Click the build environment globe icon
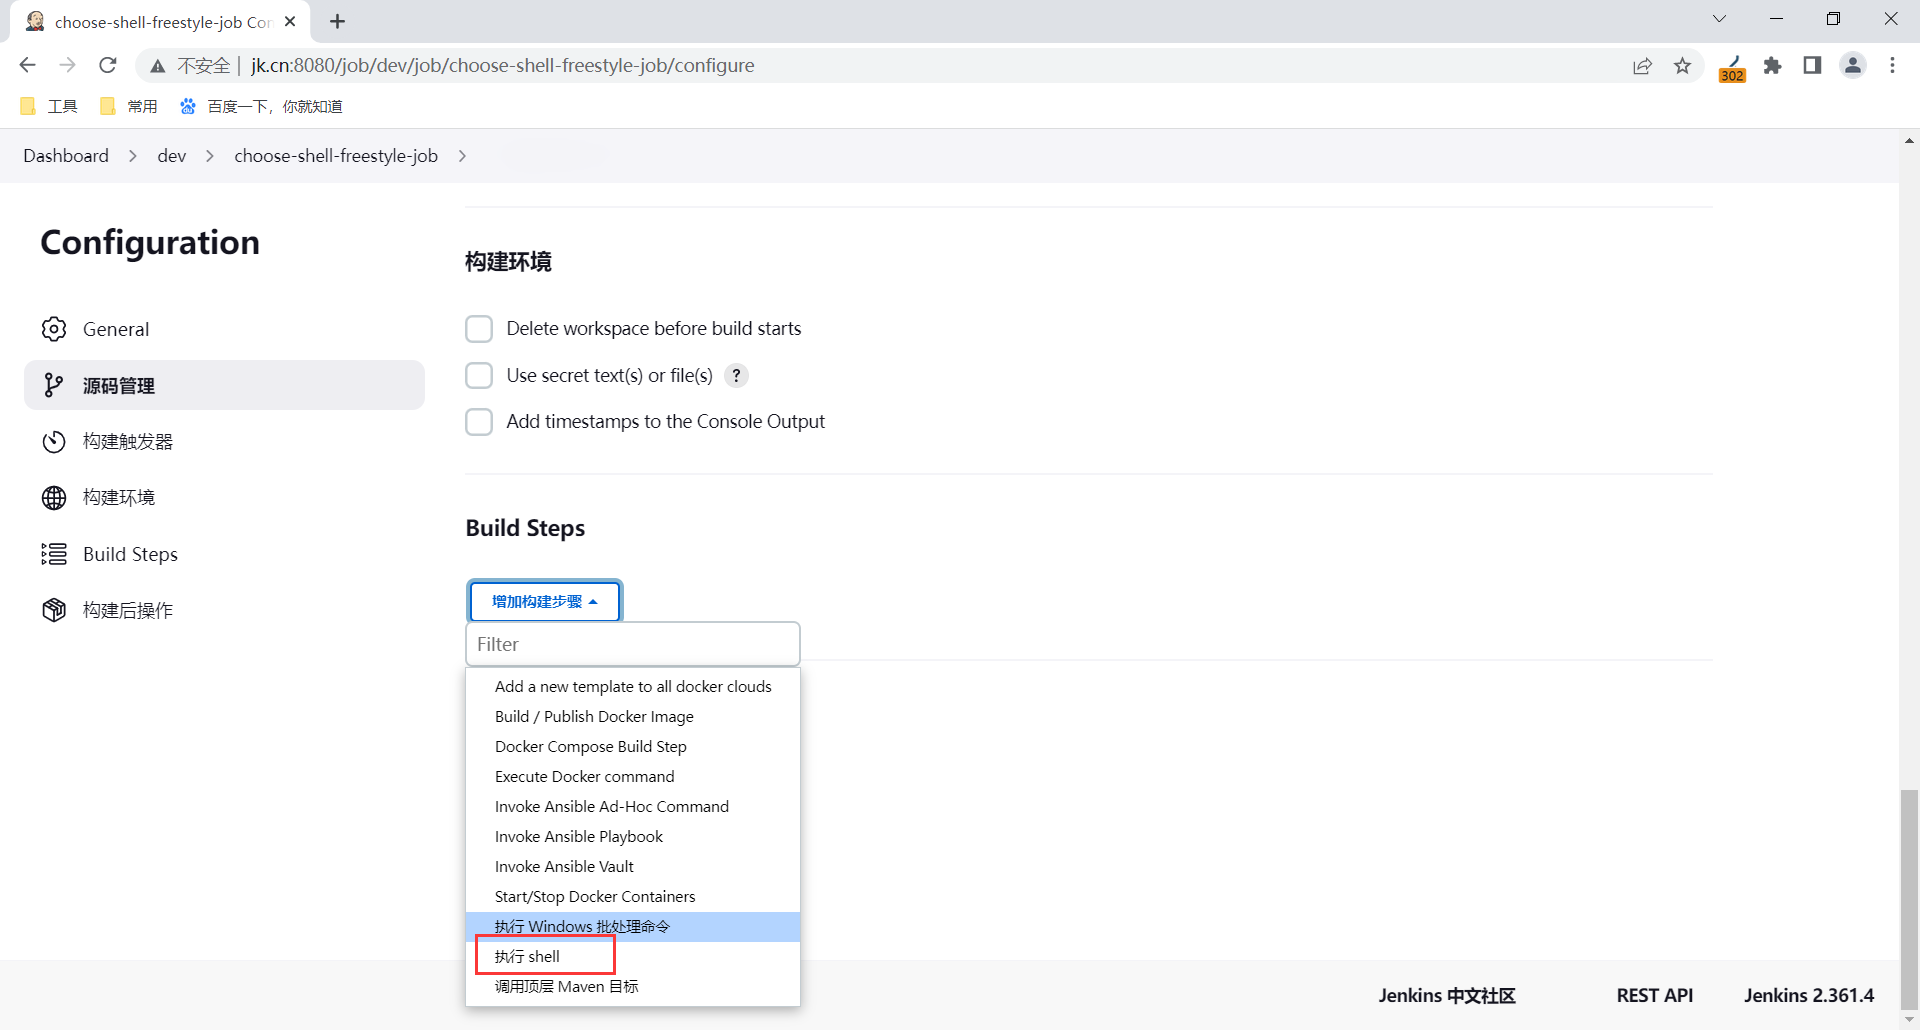The image size is (1920, 1030). point(54,497)
